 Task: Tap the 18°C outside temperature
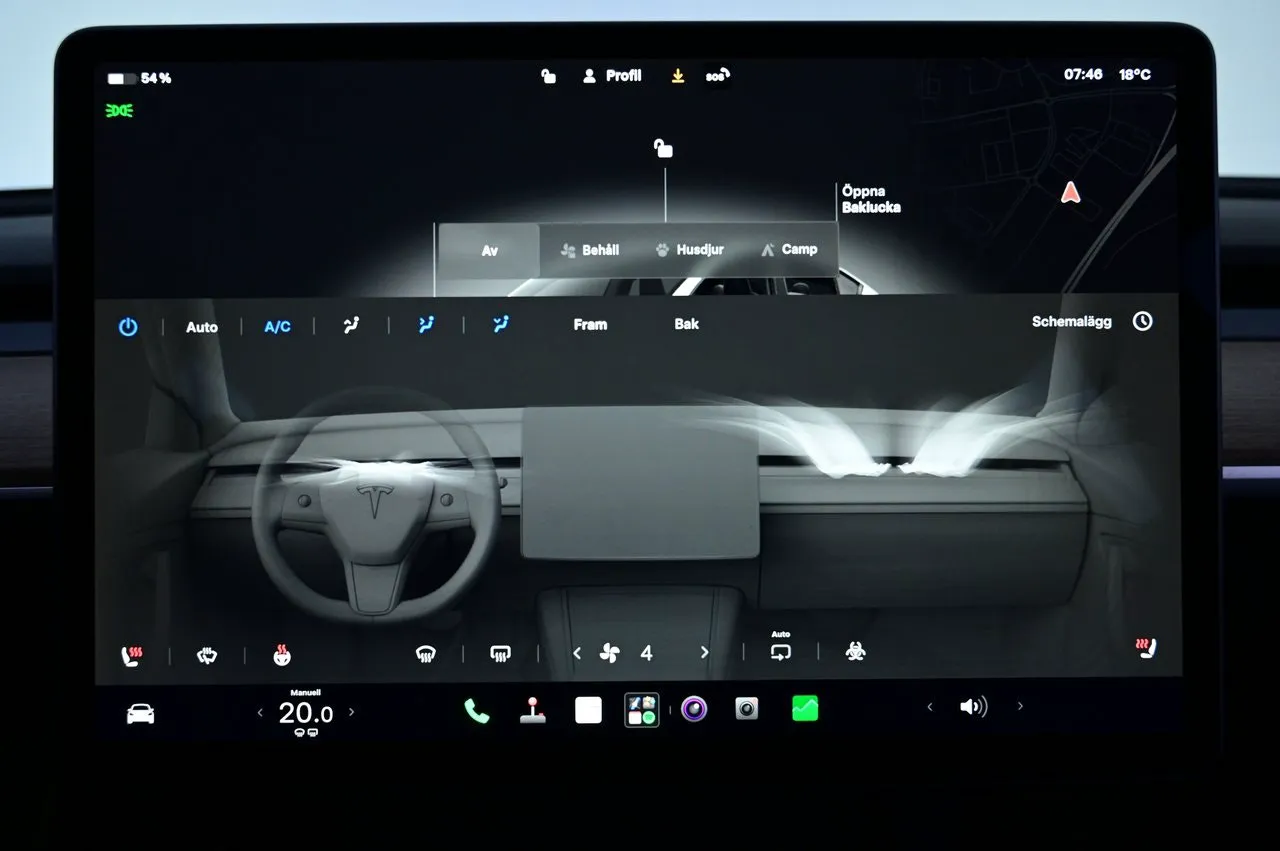click(x=1135, y=75)
